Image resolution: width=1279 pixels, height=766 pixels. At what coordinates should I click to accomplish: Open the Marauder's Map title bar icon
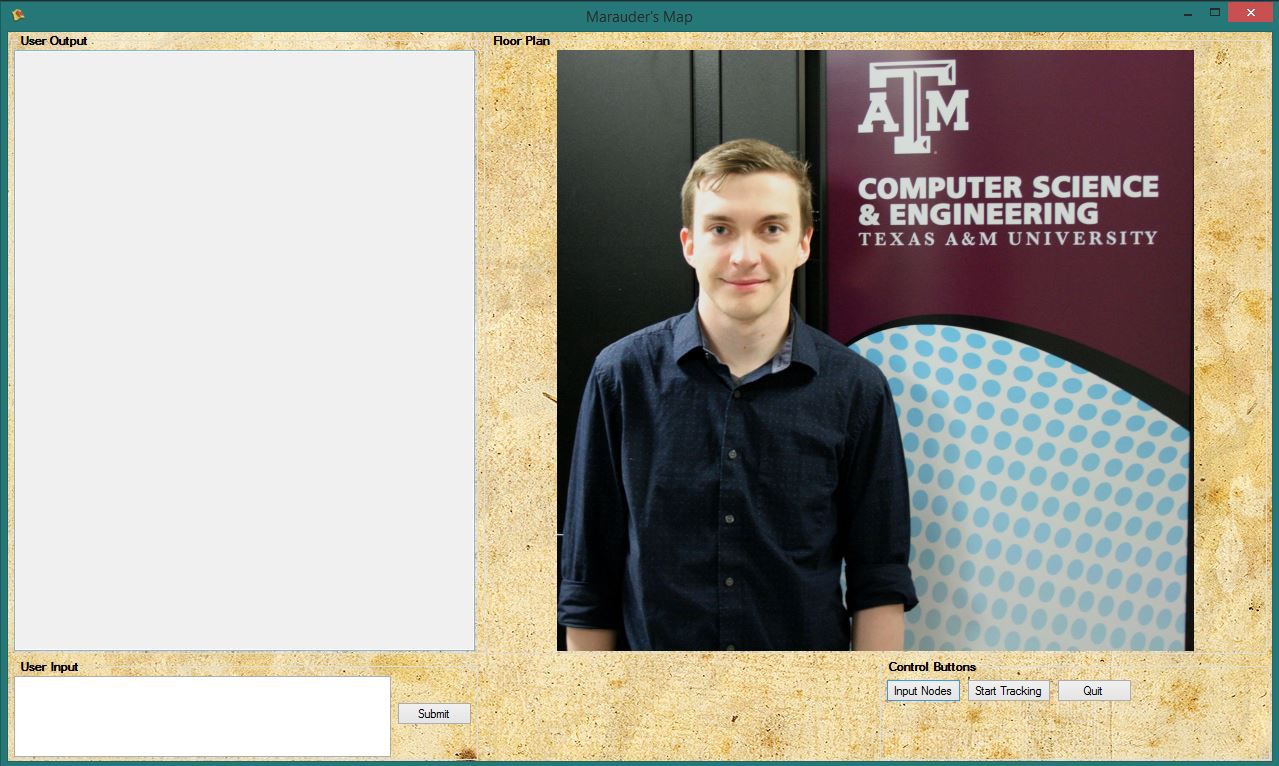(17, 15)
